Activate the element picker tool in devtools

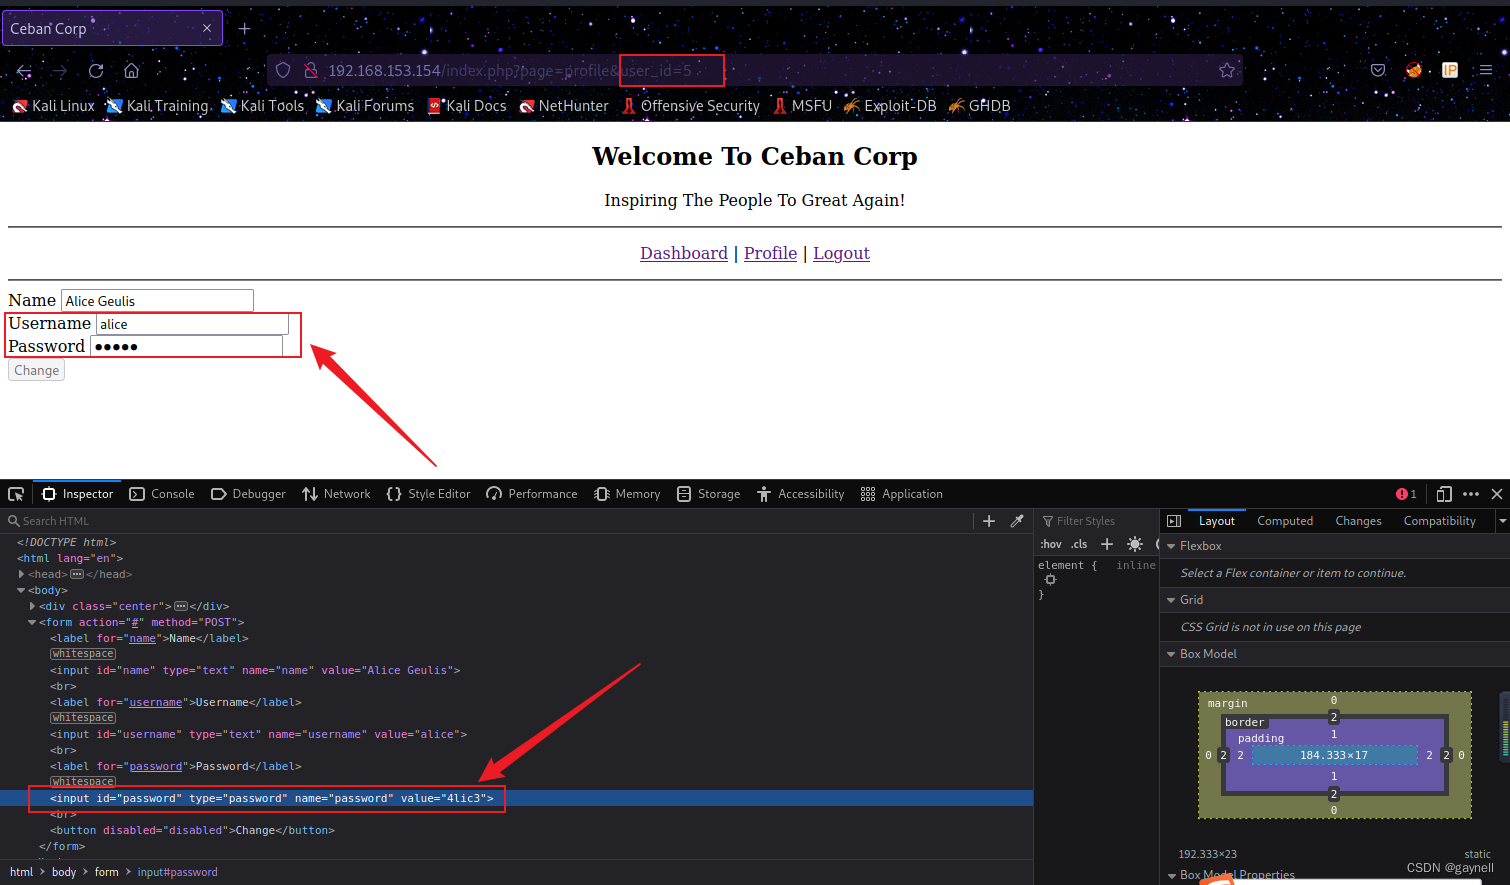tap(16, 494)
